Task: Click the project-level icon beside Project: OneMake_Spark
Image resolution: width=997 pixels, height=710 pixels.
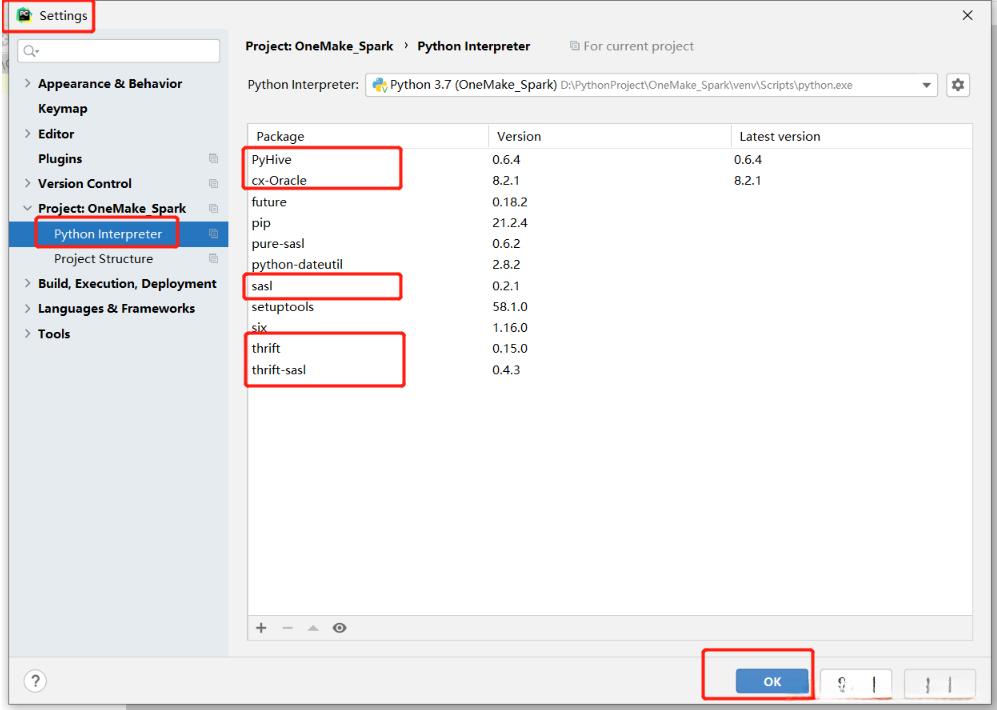Action: click(x=214, y=208)
